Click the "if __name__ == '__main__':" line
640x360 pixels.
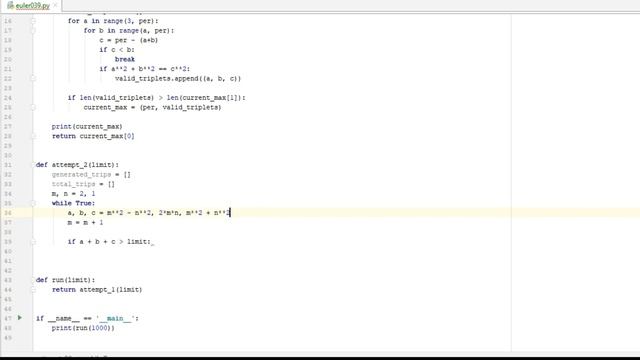coord(87,318)
